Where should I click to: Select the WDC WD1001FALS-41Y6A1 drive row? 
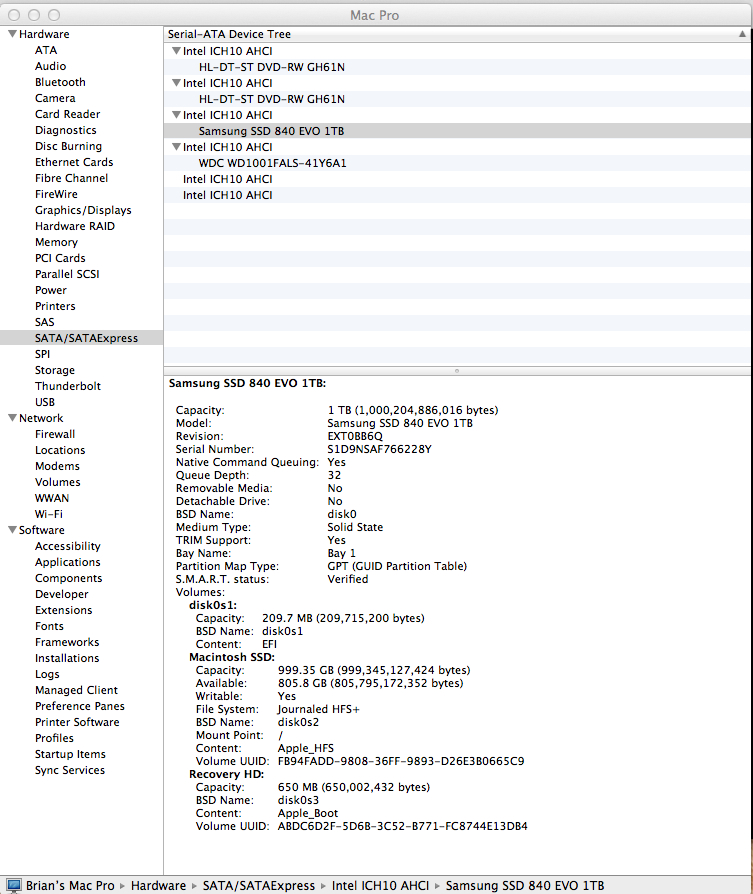[457, 162]
